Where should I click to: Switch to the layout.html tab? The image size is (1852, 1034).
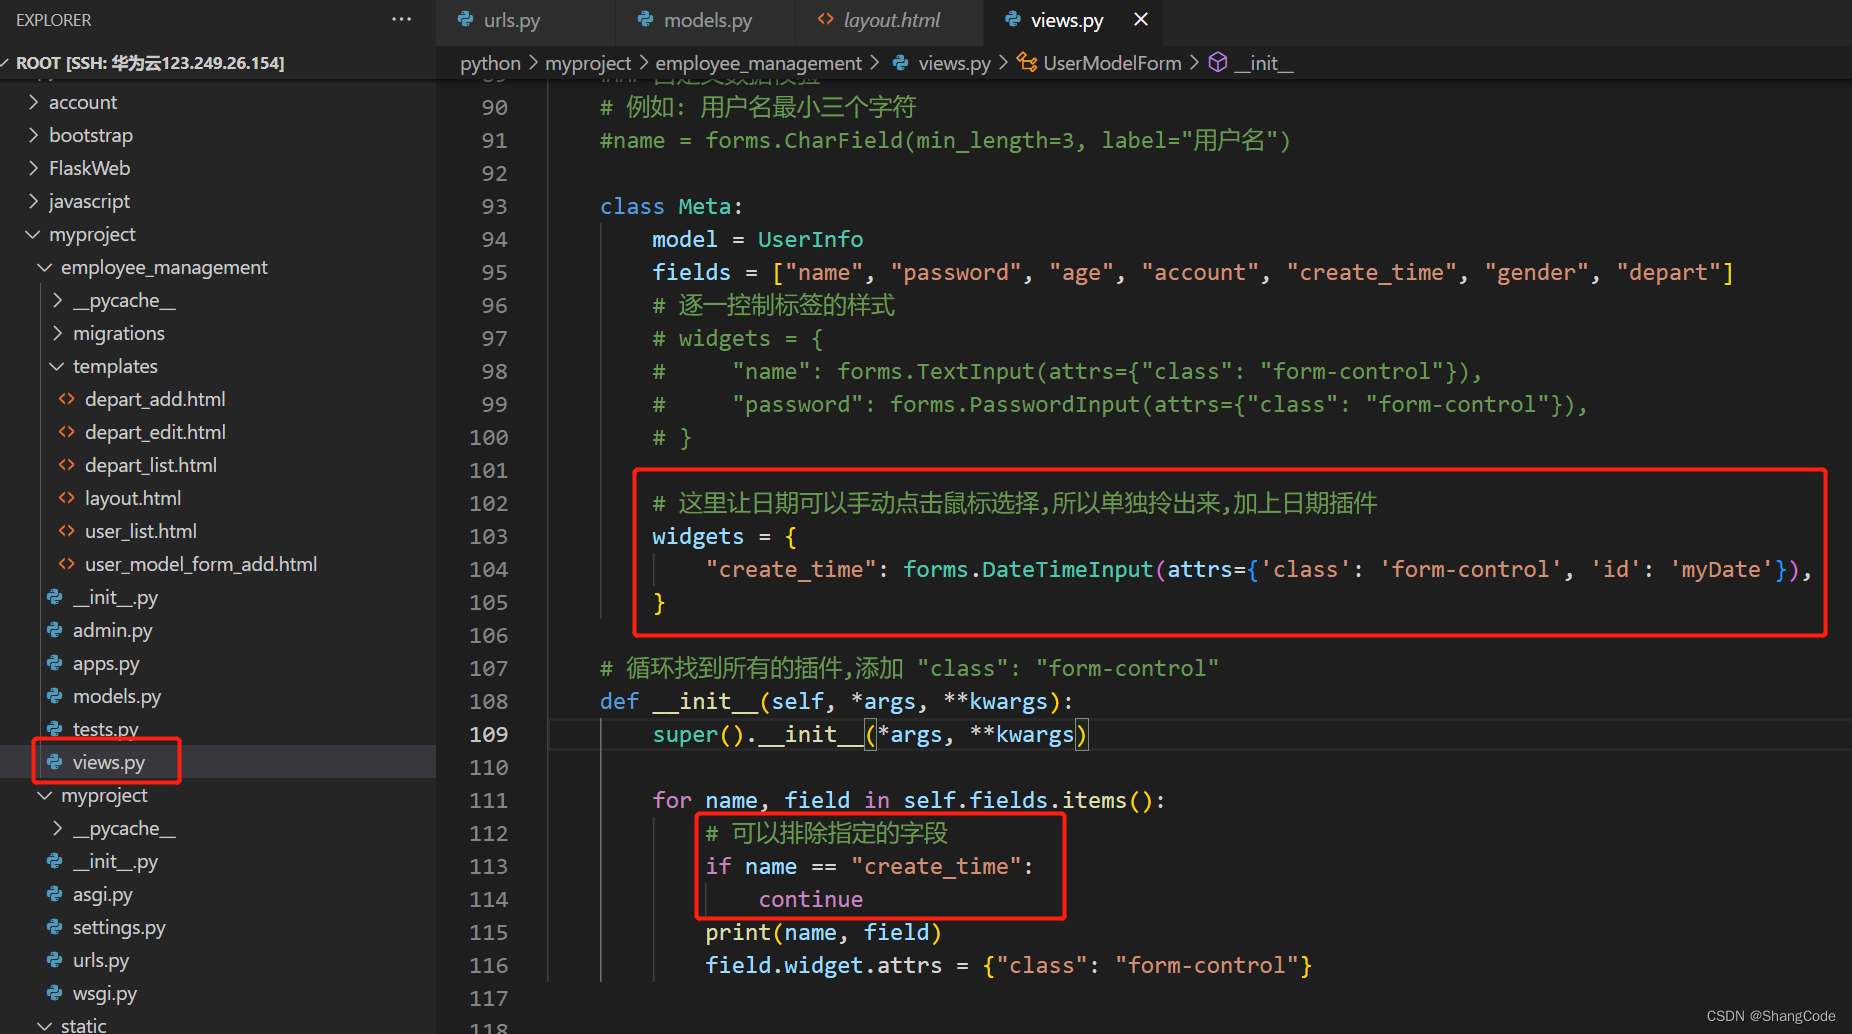(889, 20)
